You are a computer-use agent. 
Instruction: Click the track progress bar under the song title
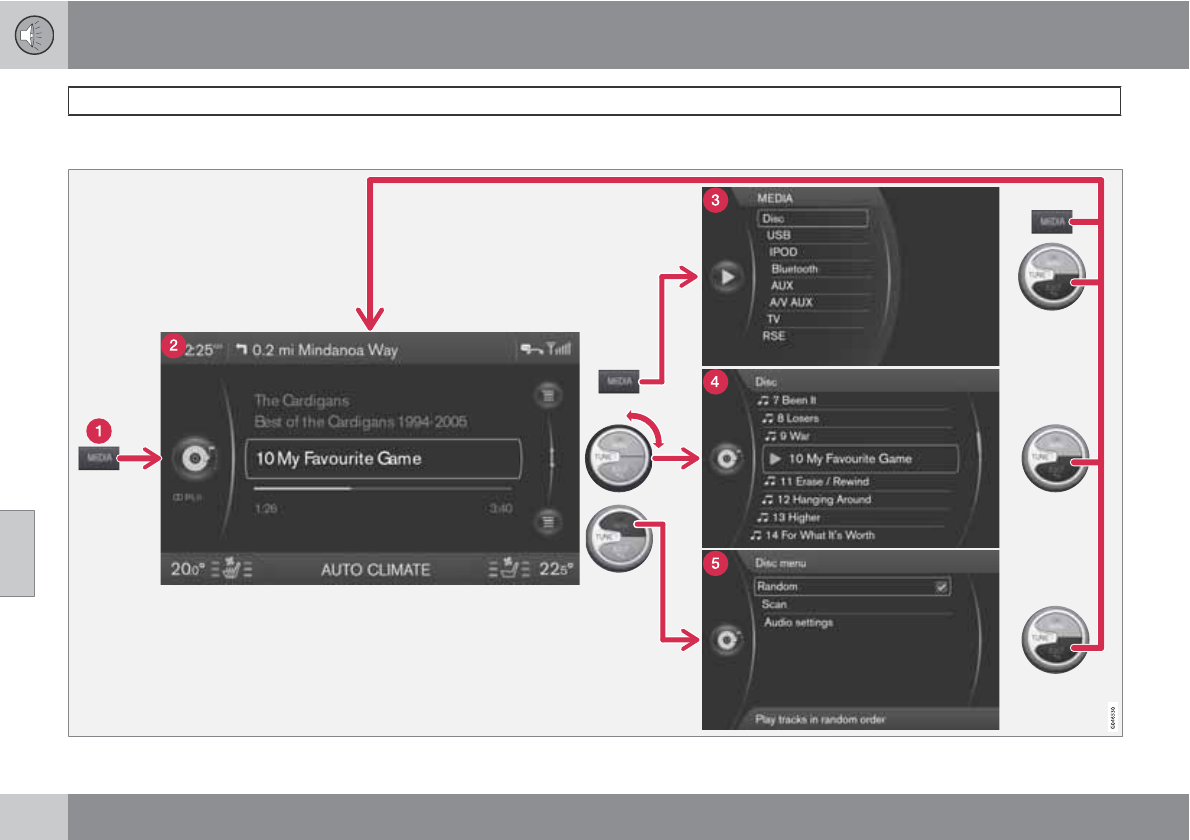382,489
